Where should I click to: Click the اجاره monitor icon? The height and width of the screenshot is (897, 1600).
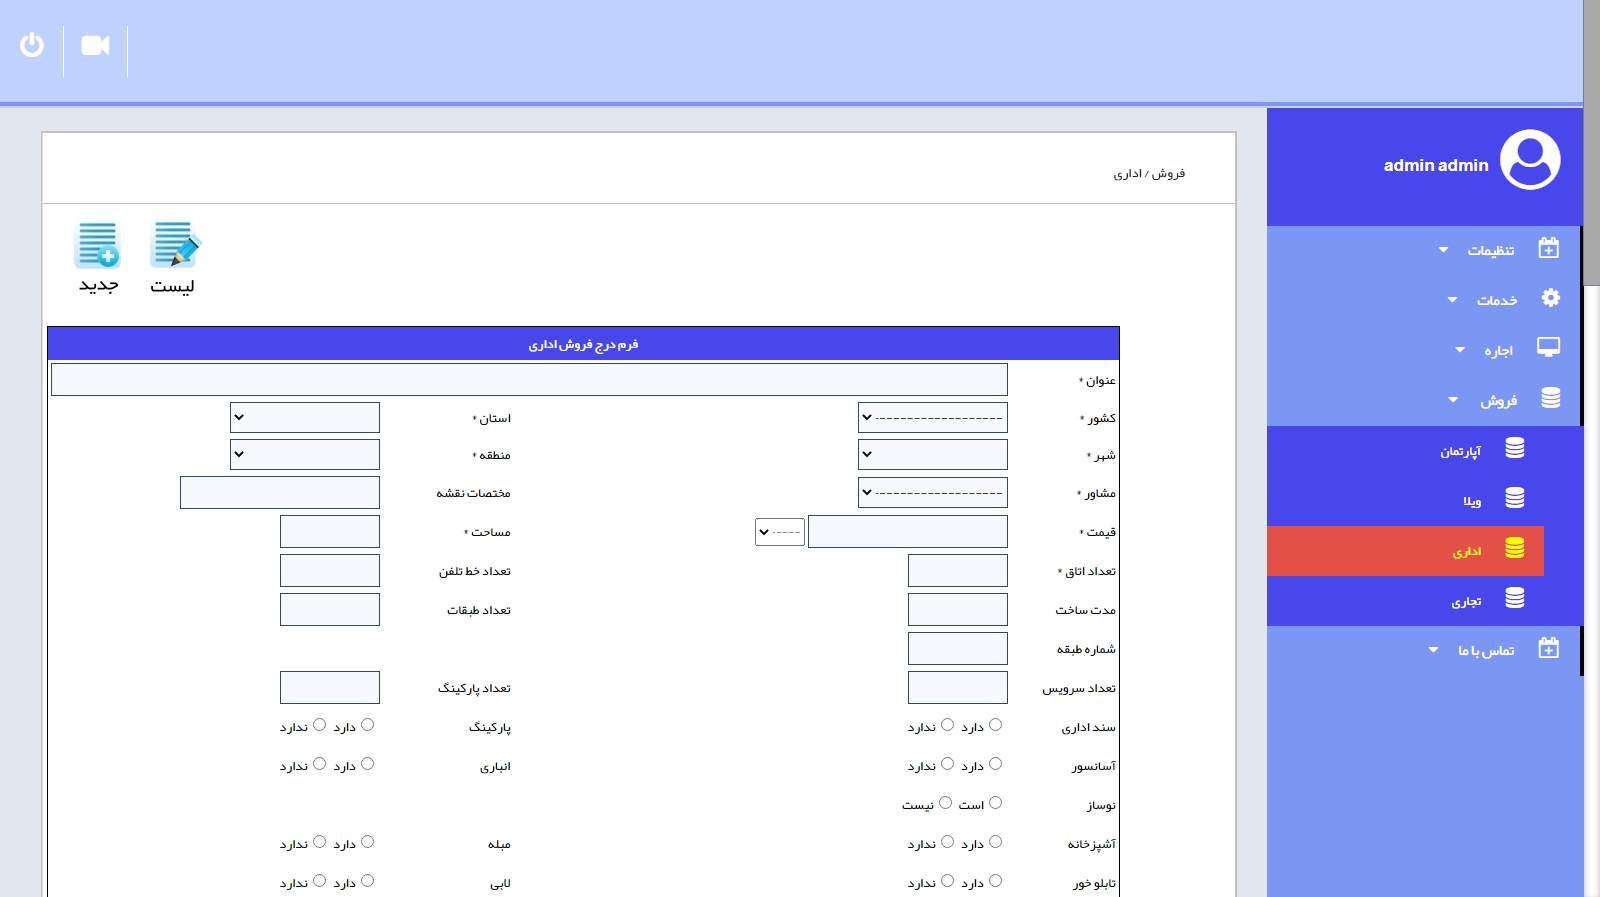1549,347
